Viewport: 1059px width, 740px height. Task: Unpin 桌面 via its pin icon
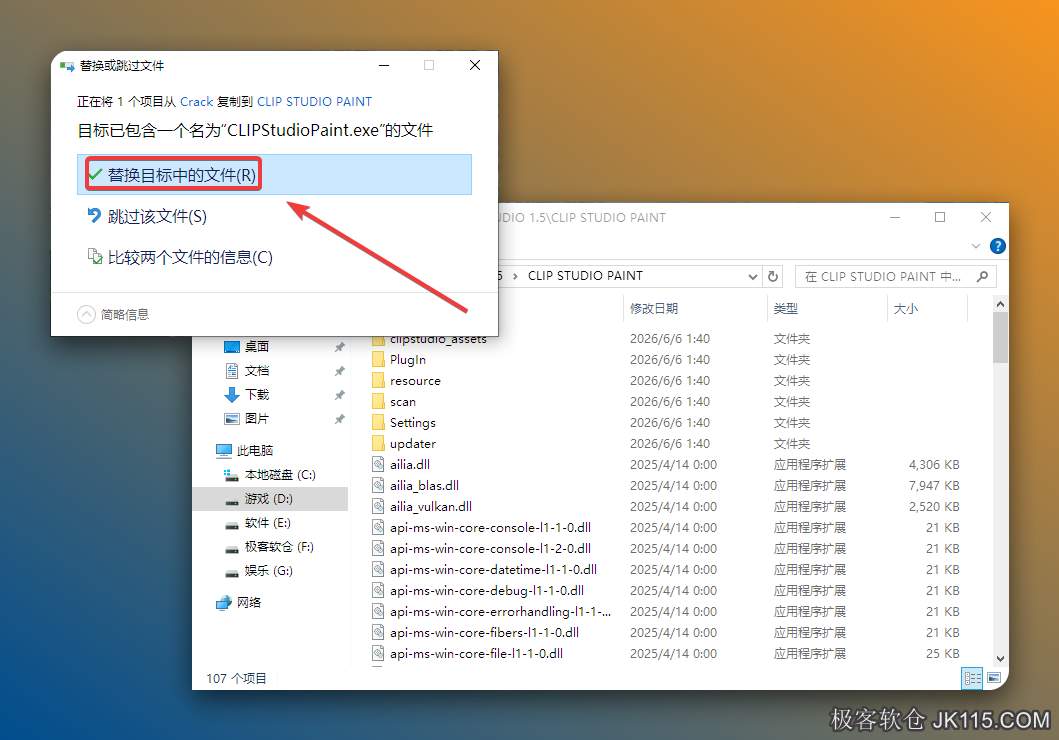pos(339,347)
